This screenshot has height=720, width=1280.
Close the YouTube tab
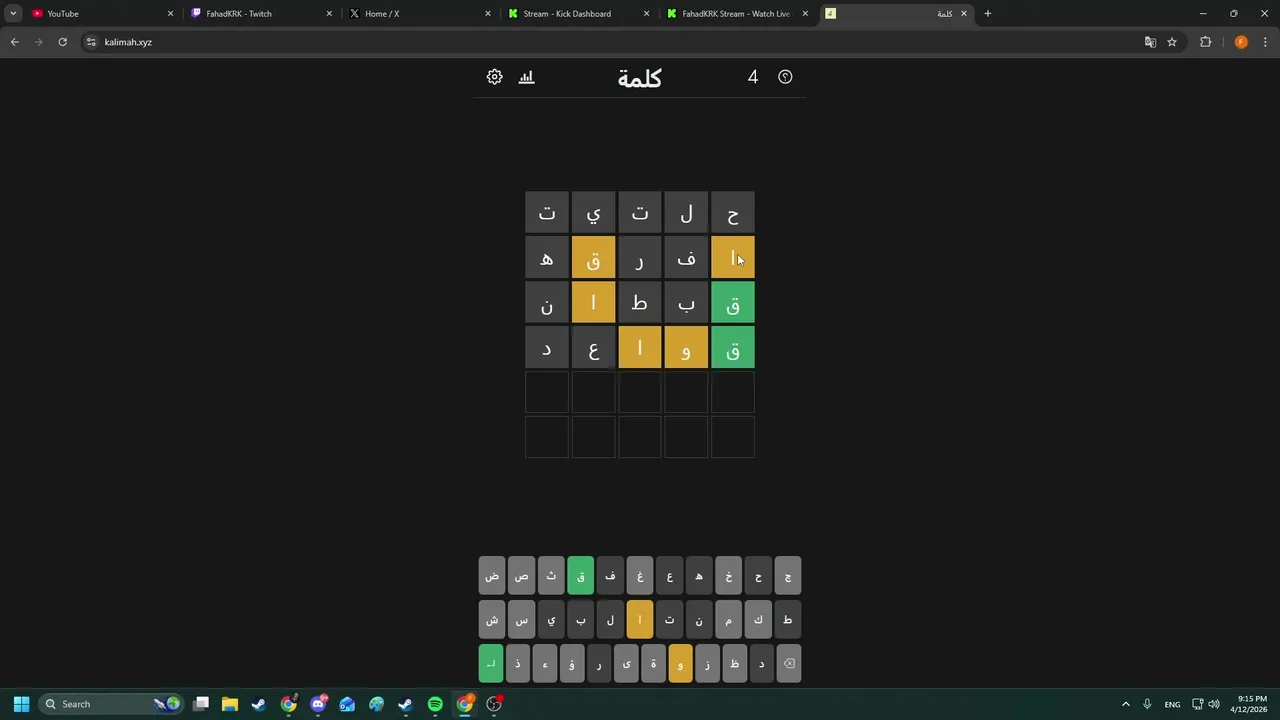pyautogui.click(x=170, y=14)
